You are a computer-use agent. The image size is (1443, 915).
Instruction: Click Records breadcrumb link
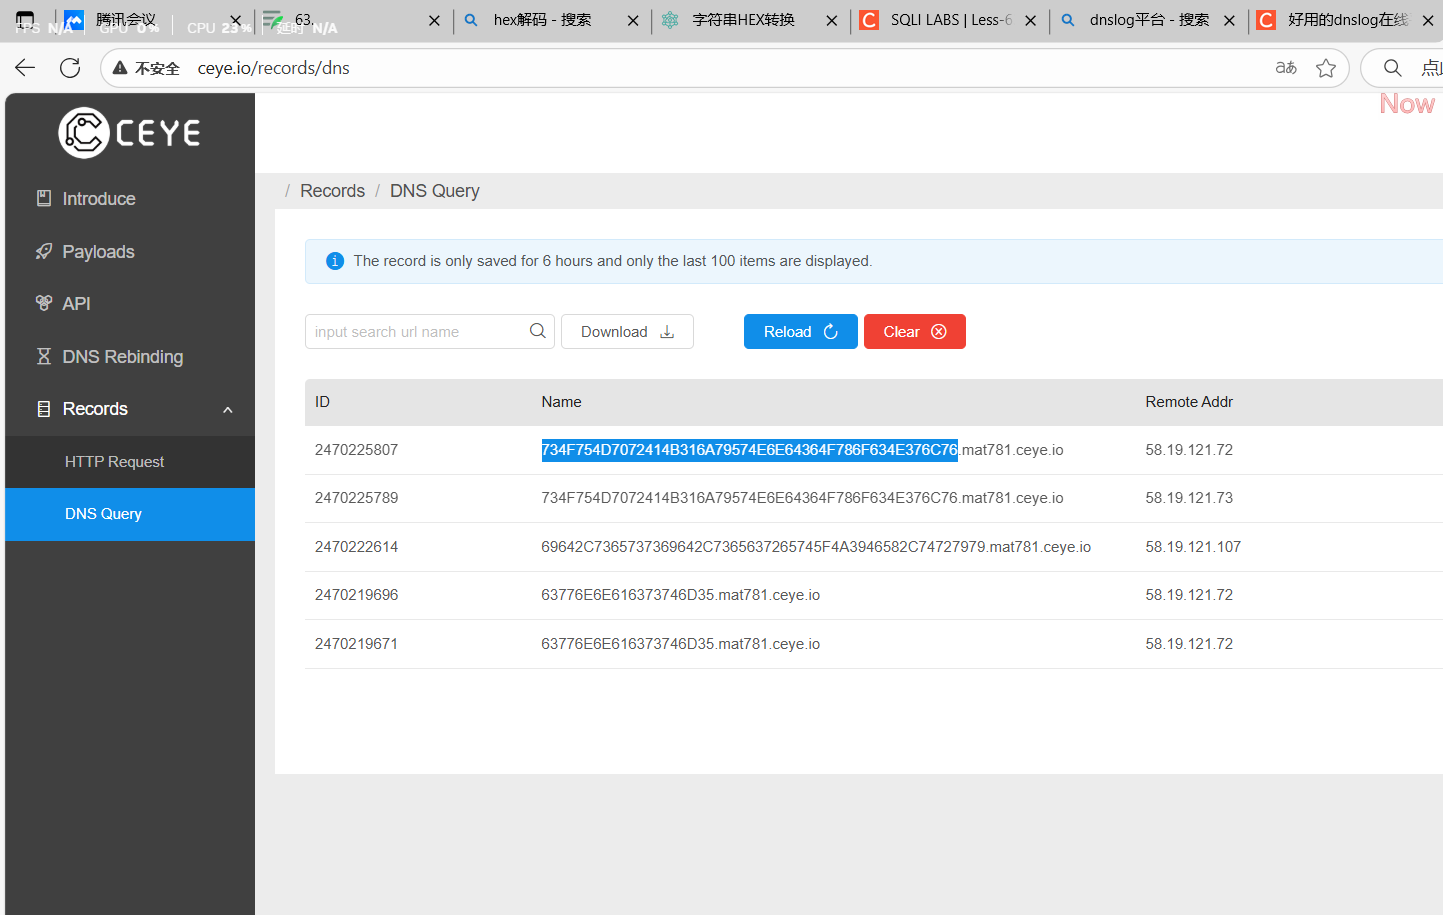point(332,191)
